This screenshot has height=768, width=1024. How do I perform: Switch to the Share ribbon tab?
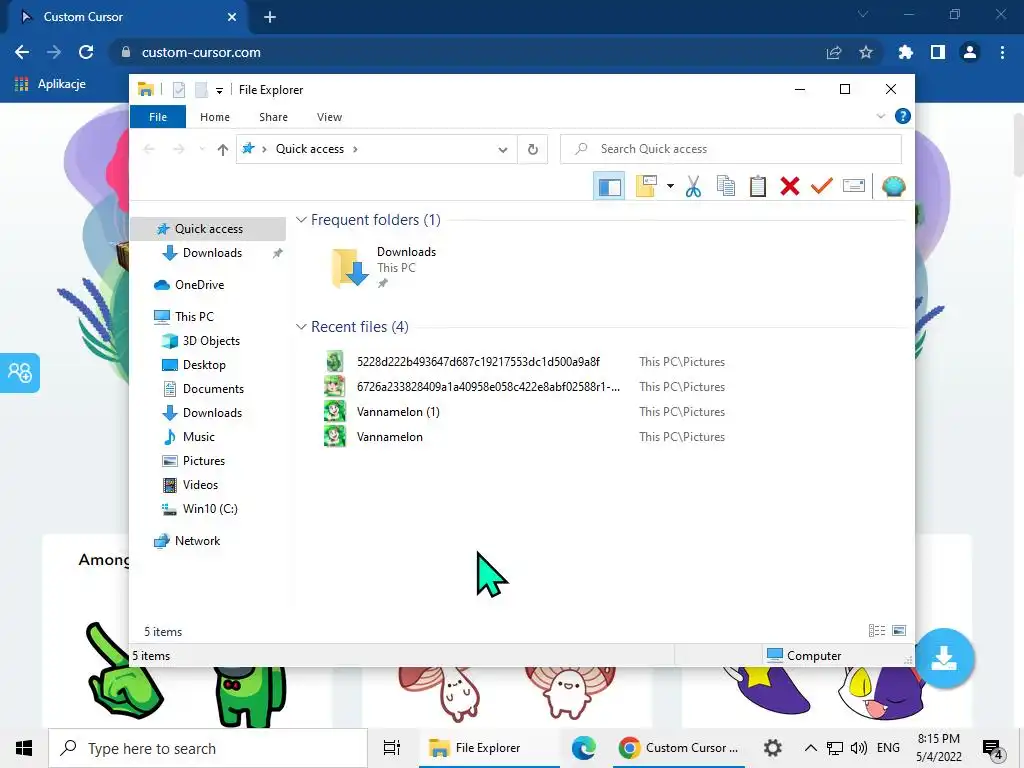pyautogui.click(x=273, y=117)
